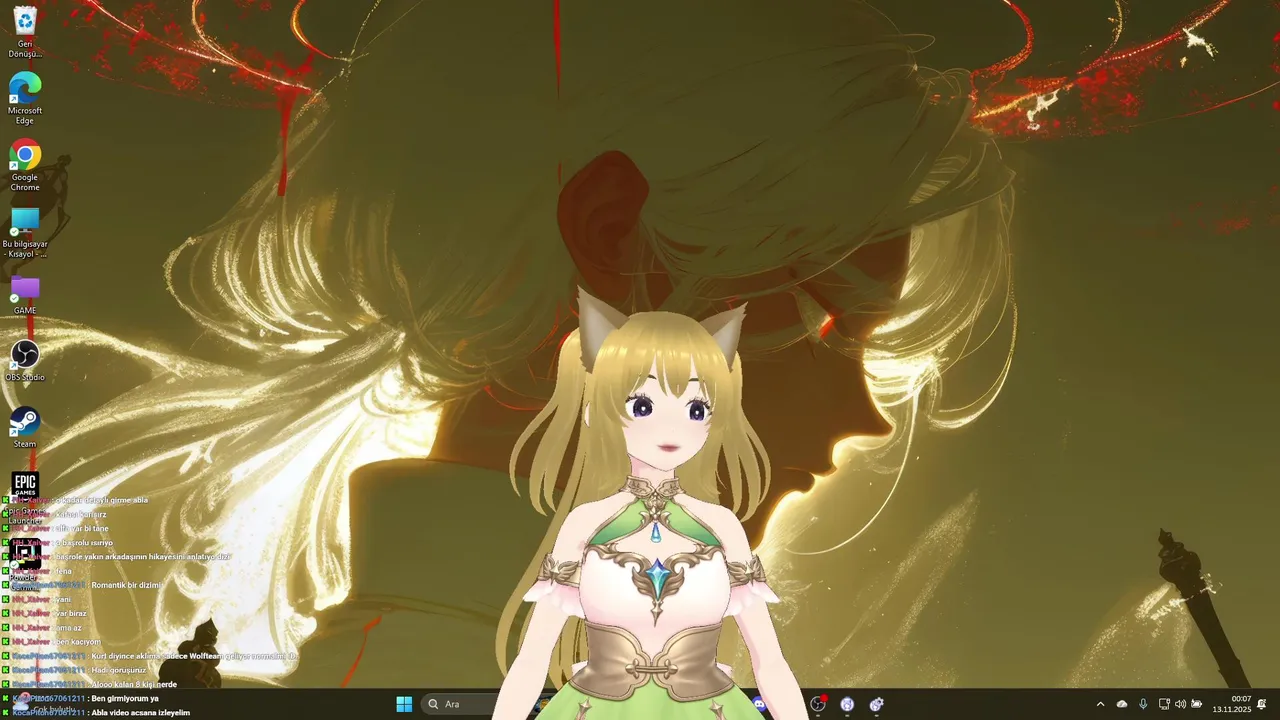Open the Windows Start menu

coord(404,704)
